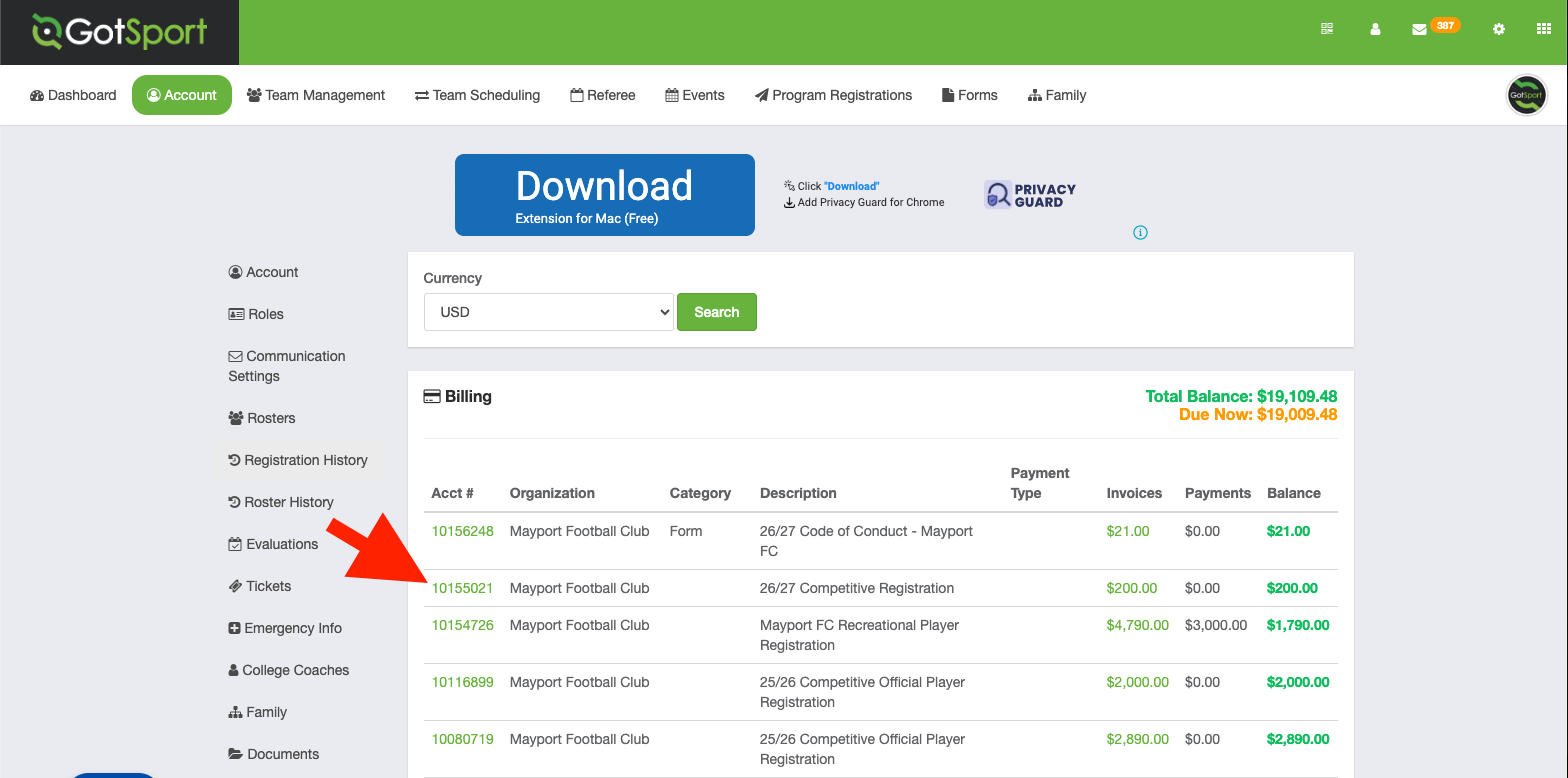1568x778 pixels.
Task: Click the Invoices column header
Action: (1134, 493)
